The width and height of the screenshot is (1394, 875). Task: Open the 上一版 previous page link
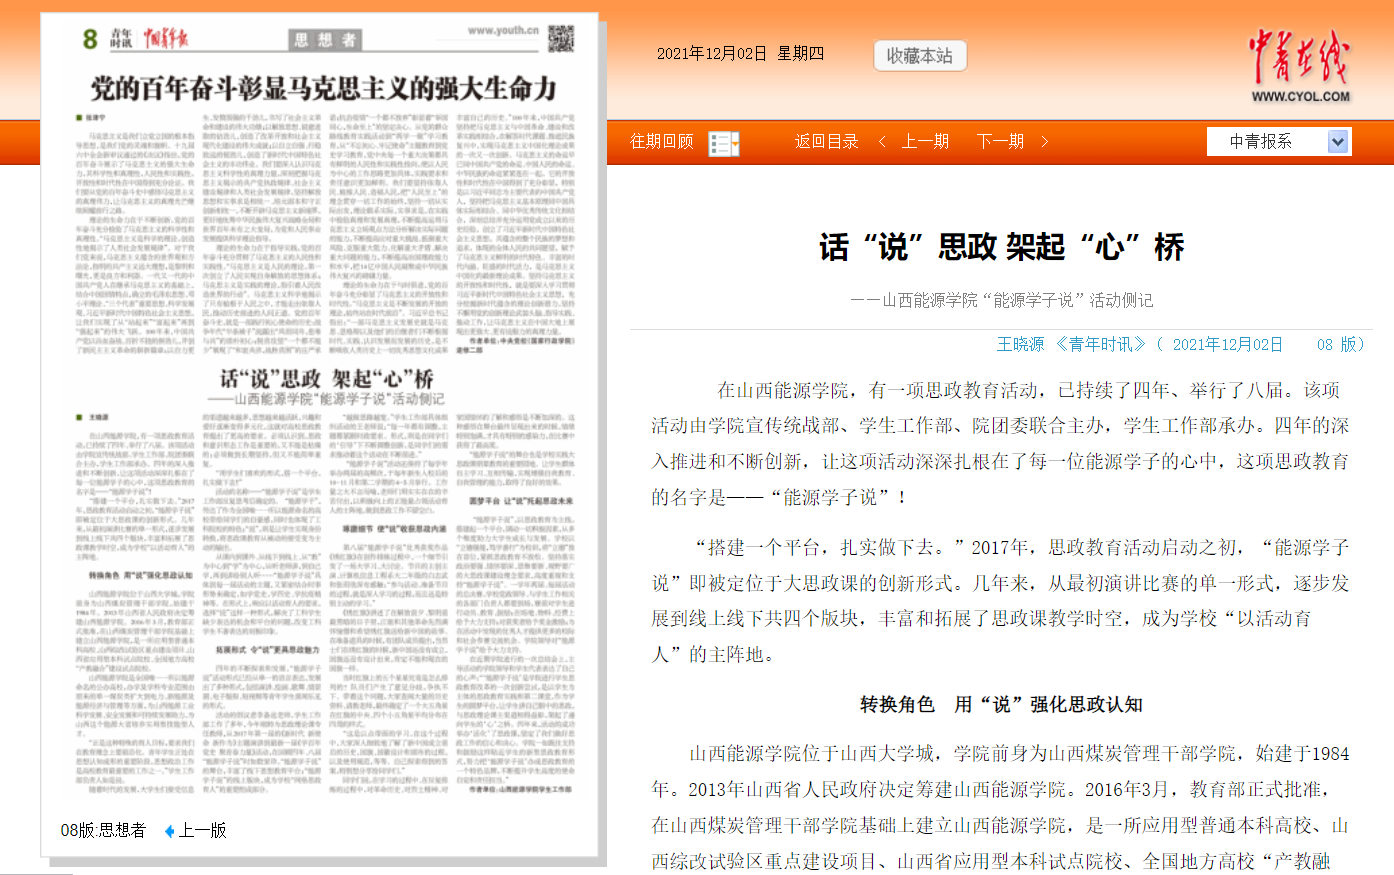point(202,831)
